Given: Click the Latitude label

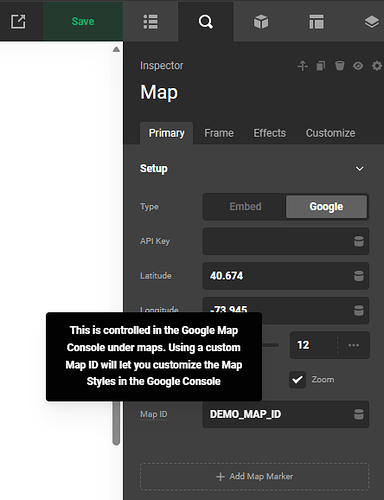Looking at the screenshot, I should 156,276.
